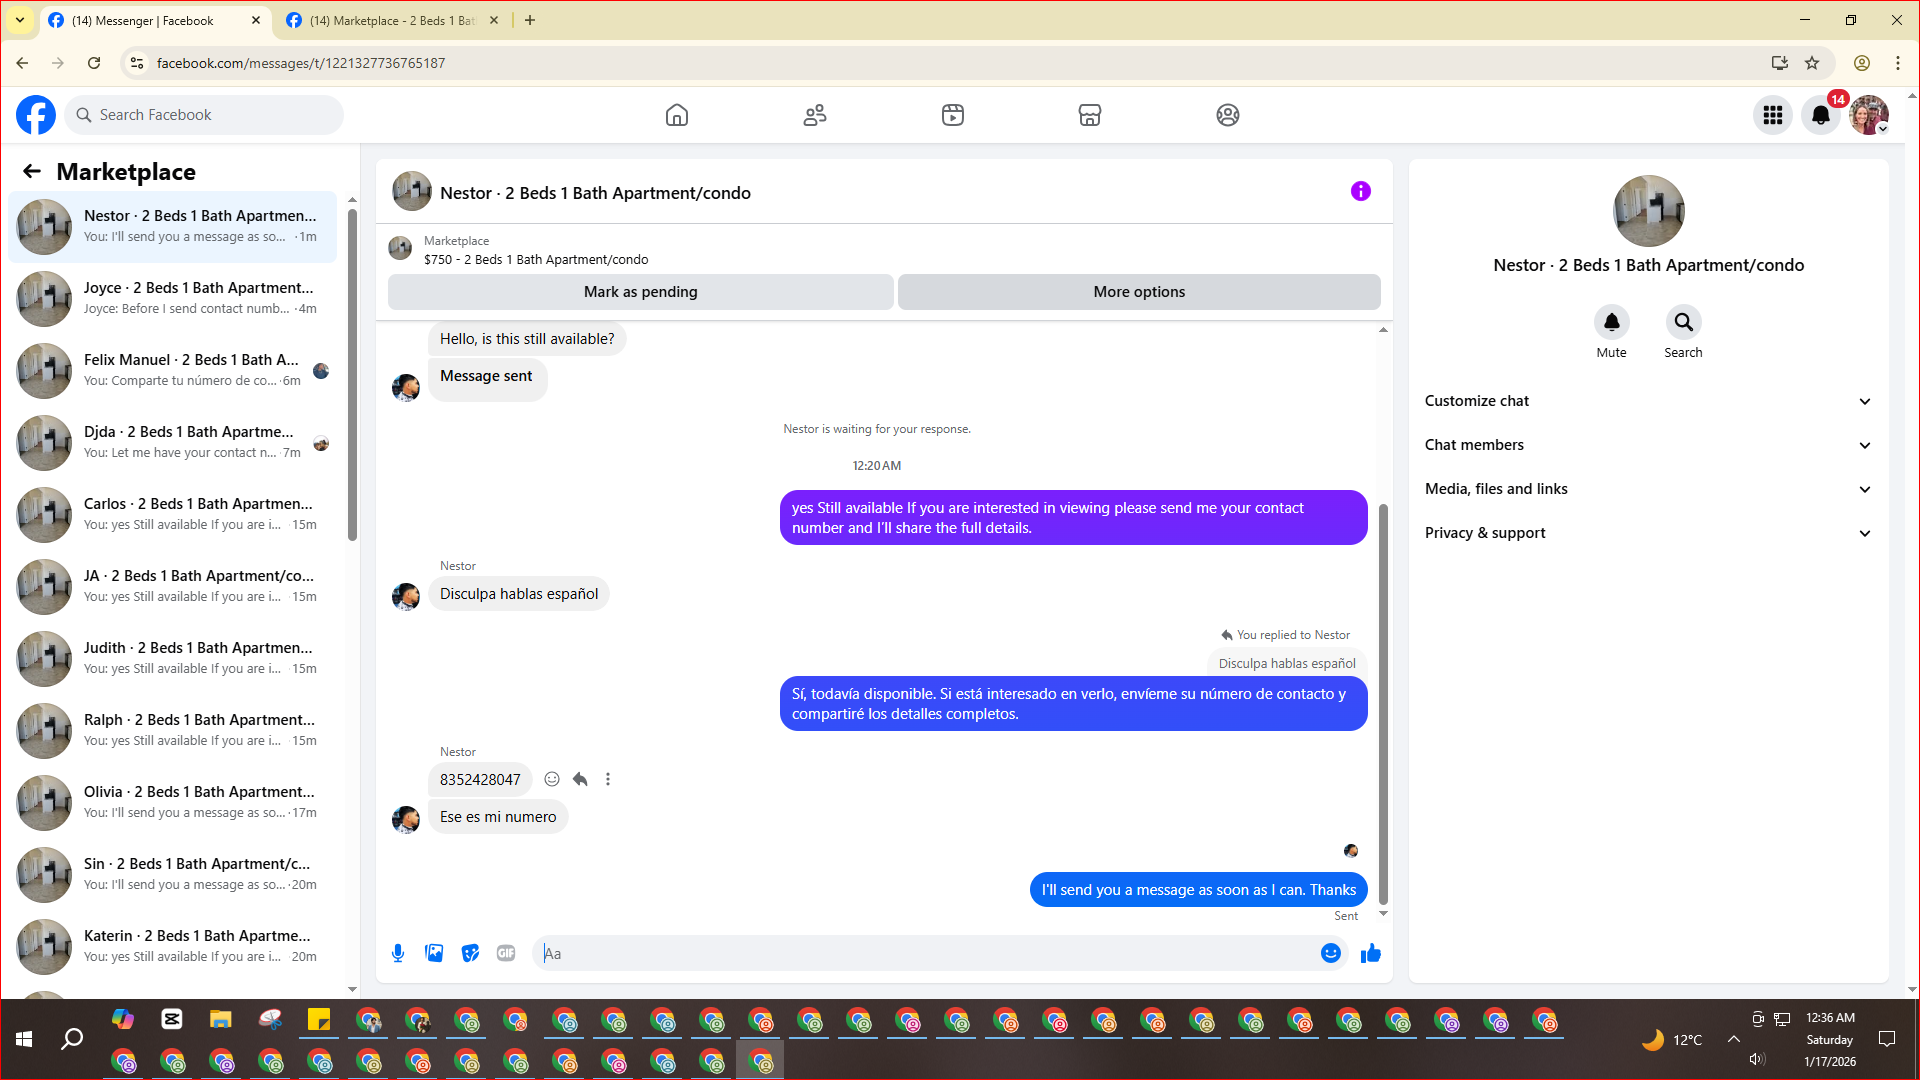Viewport: 1920px width, 1080px height.
Task: Open the sticker picker icon
Action: coord(470,953)
